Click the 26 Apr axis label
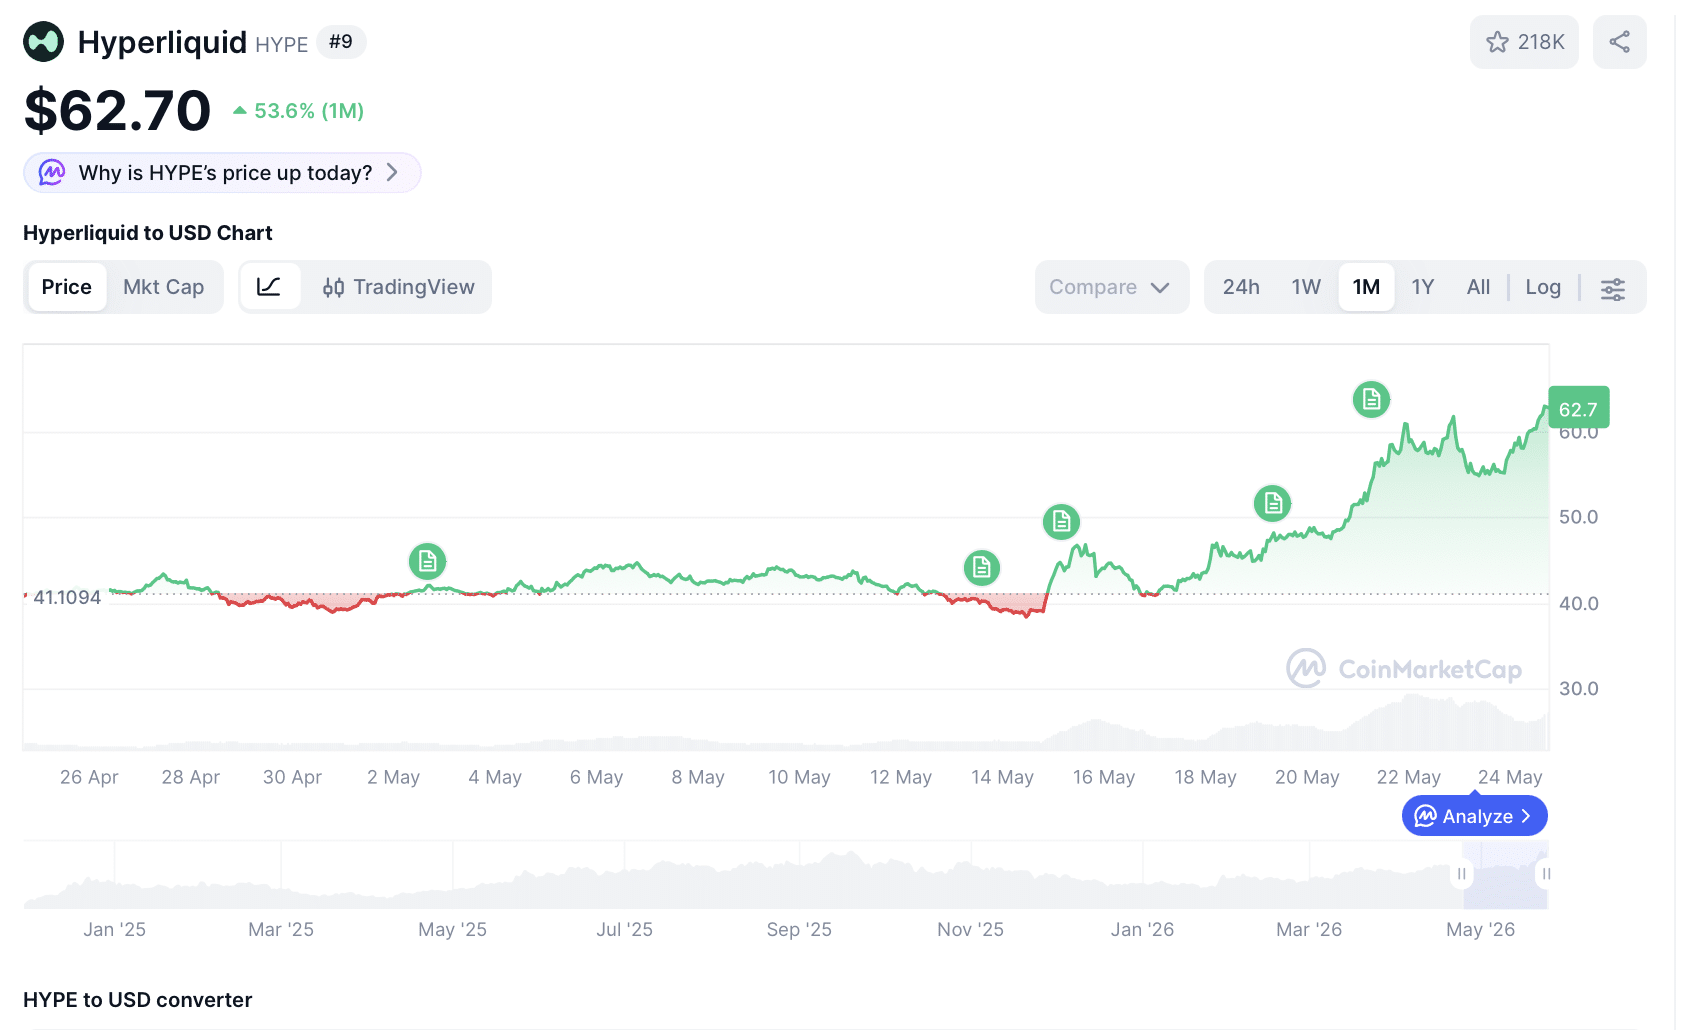This screenshot has height=1030, width=1686. click(x=89, y=777)
